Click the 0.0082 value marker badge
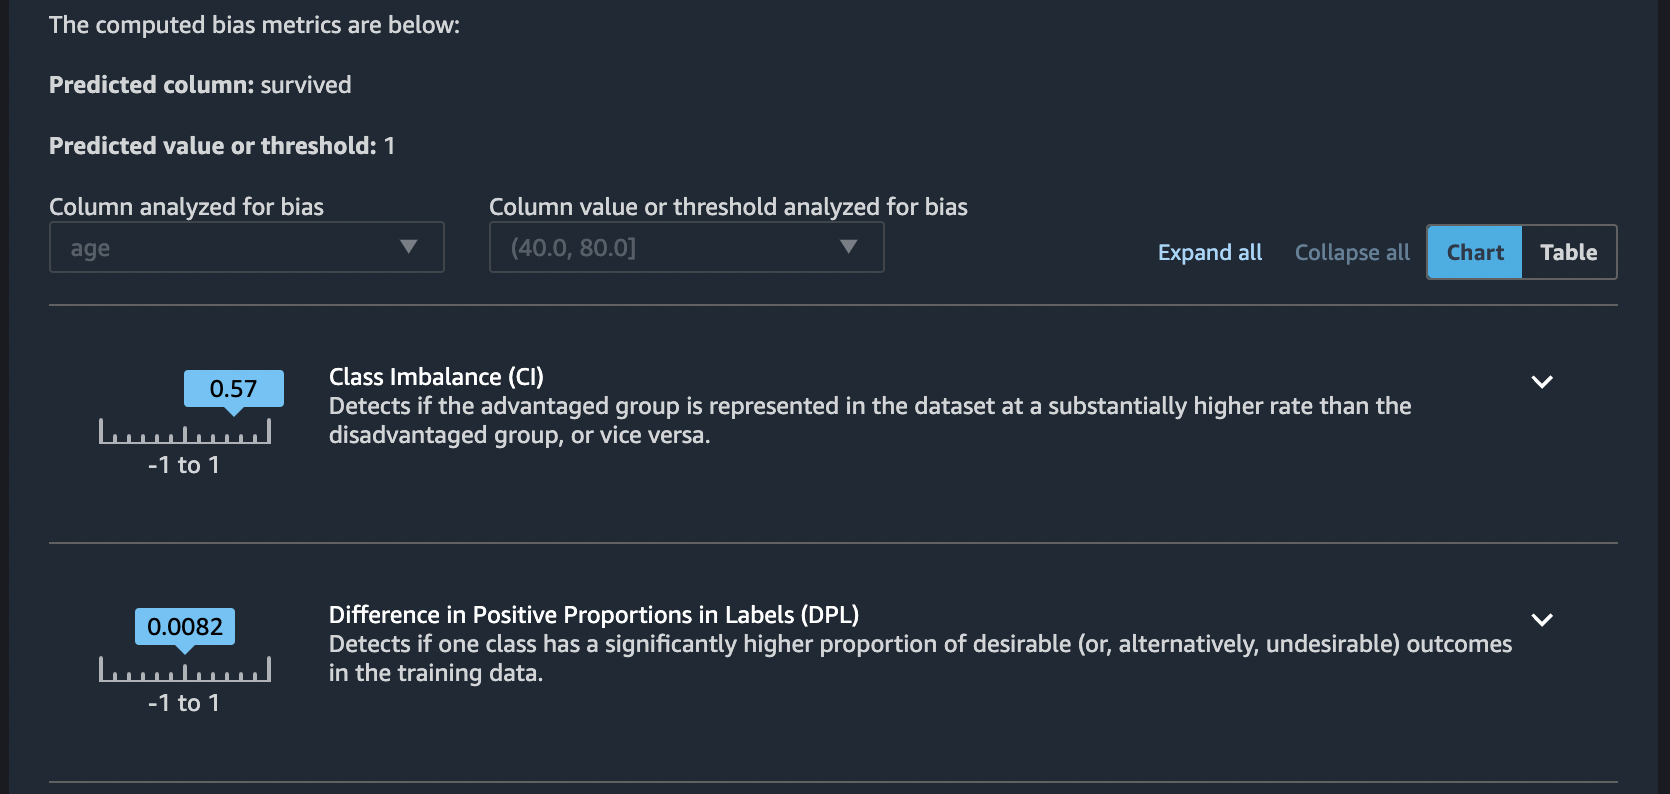This screenshot has height=794, width=1670. tap(186, 627)
